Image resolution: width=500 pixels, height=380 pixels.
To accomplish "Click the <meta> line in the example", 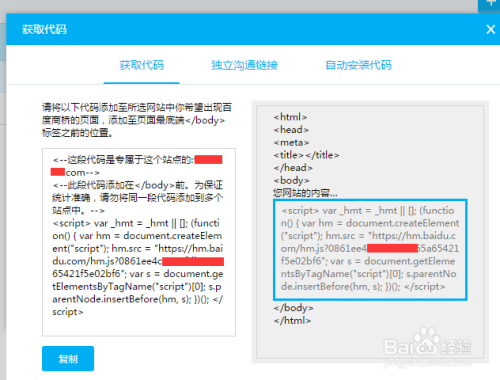I will point(291,142).
